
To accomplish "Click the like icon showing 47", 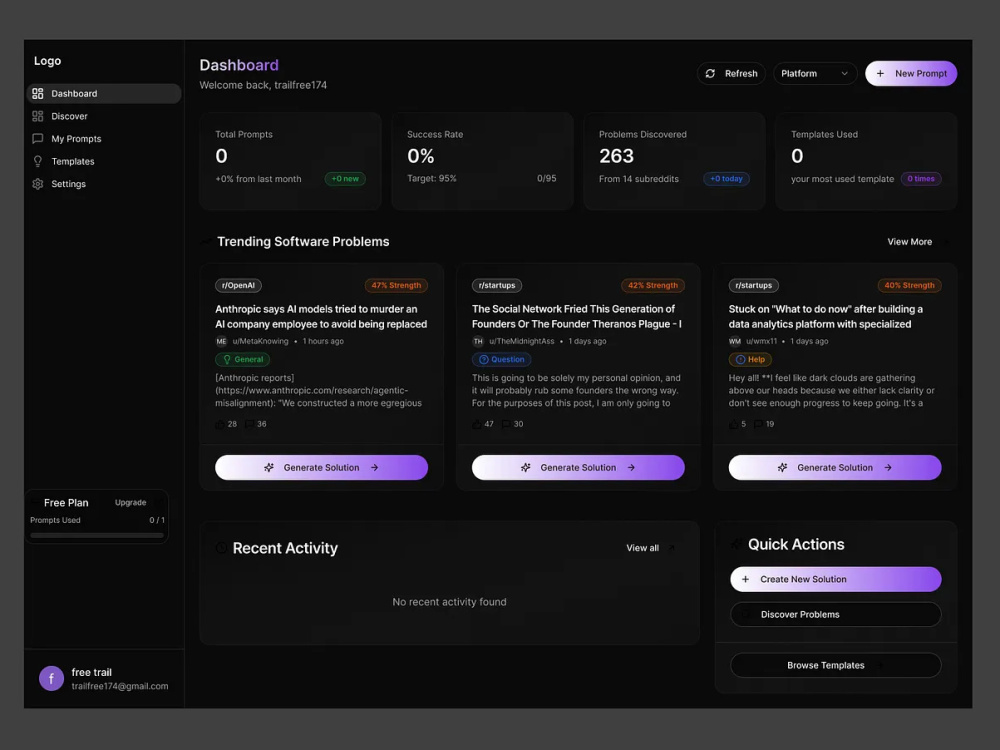I will 477,424.
